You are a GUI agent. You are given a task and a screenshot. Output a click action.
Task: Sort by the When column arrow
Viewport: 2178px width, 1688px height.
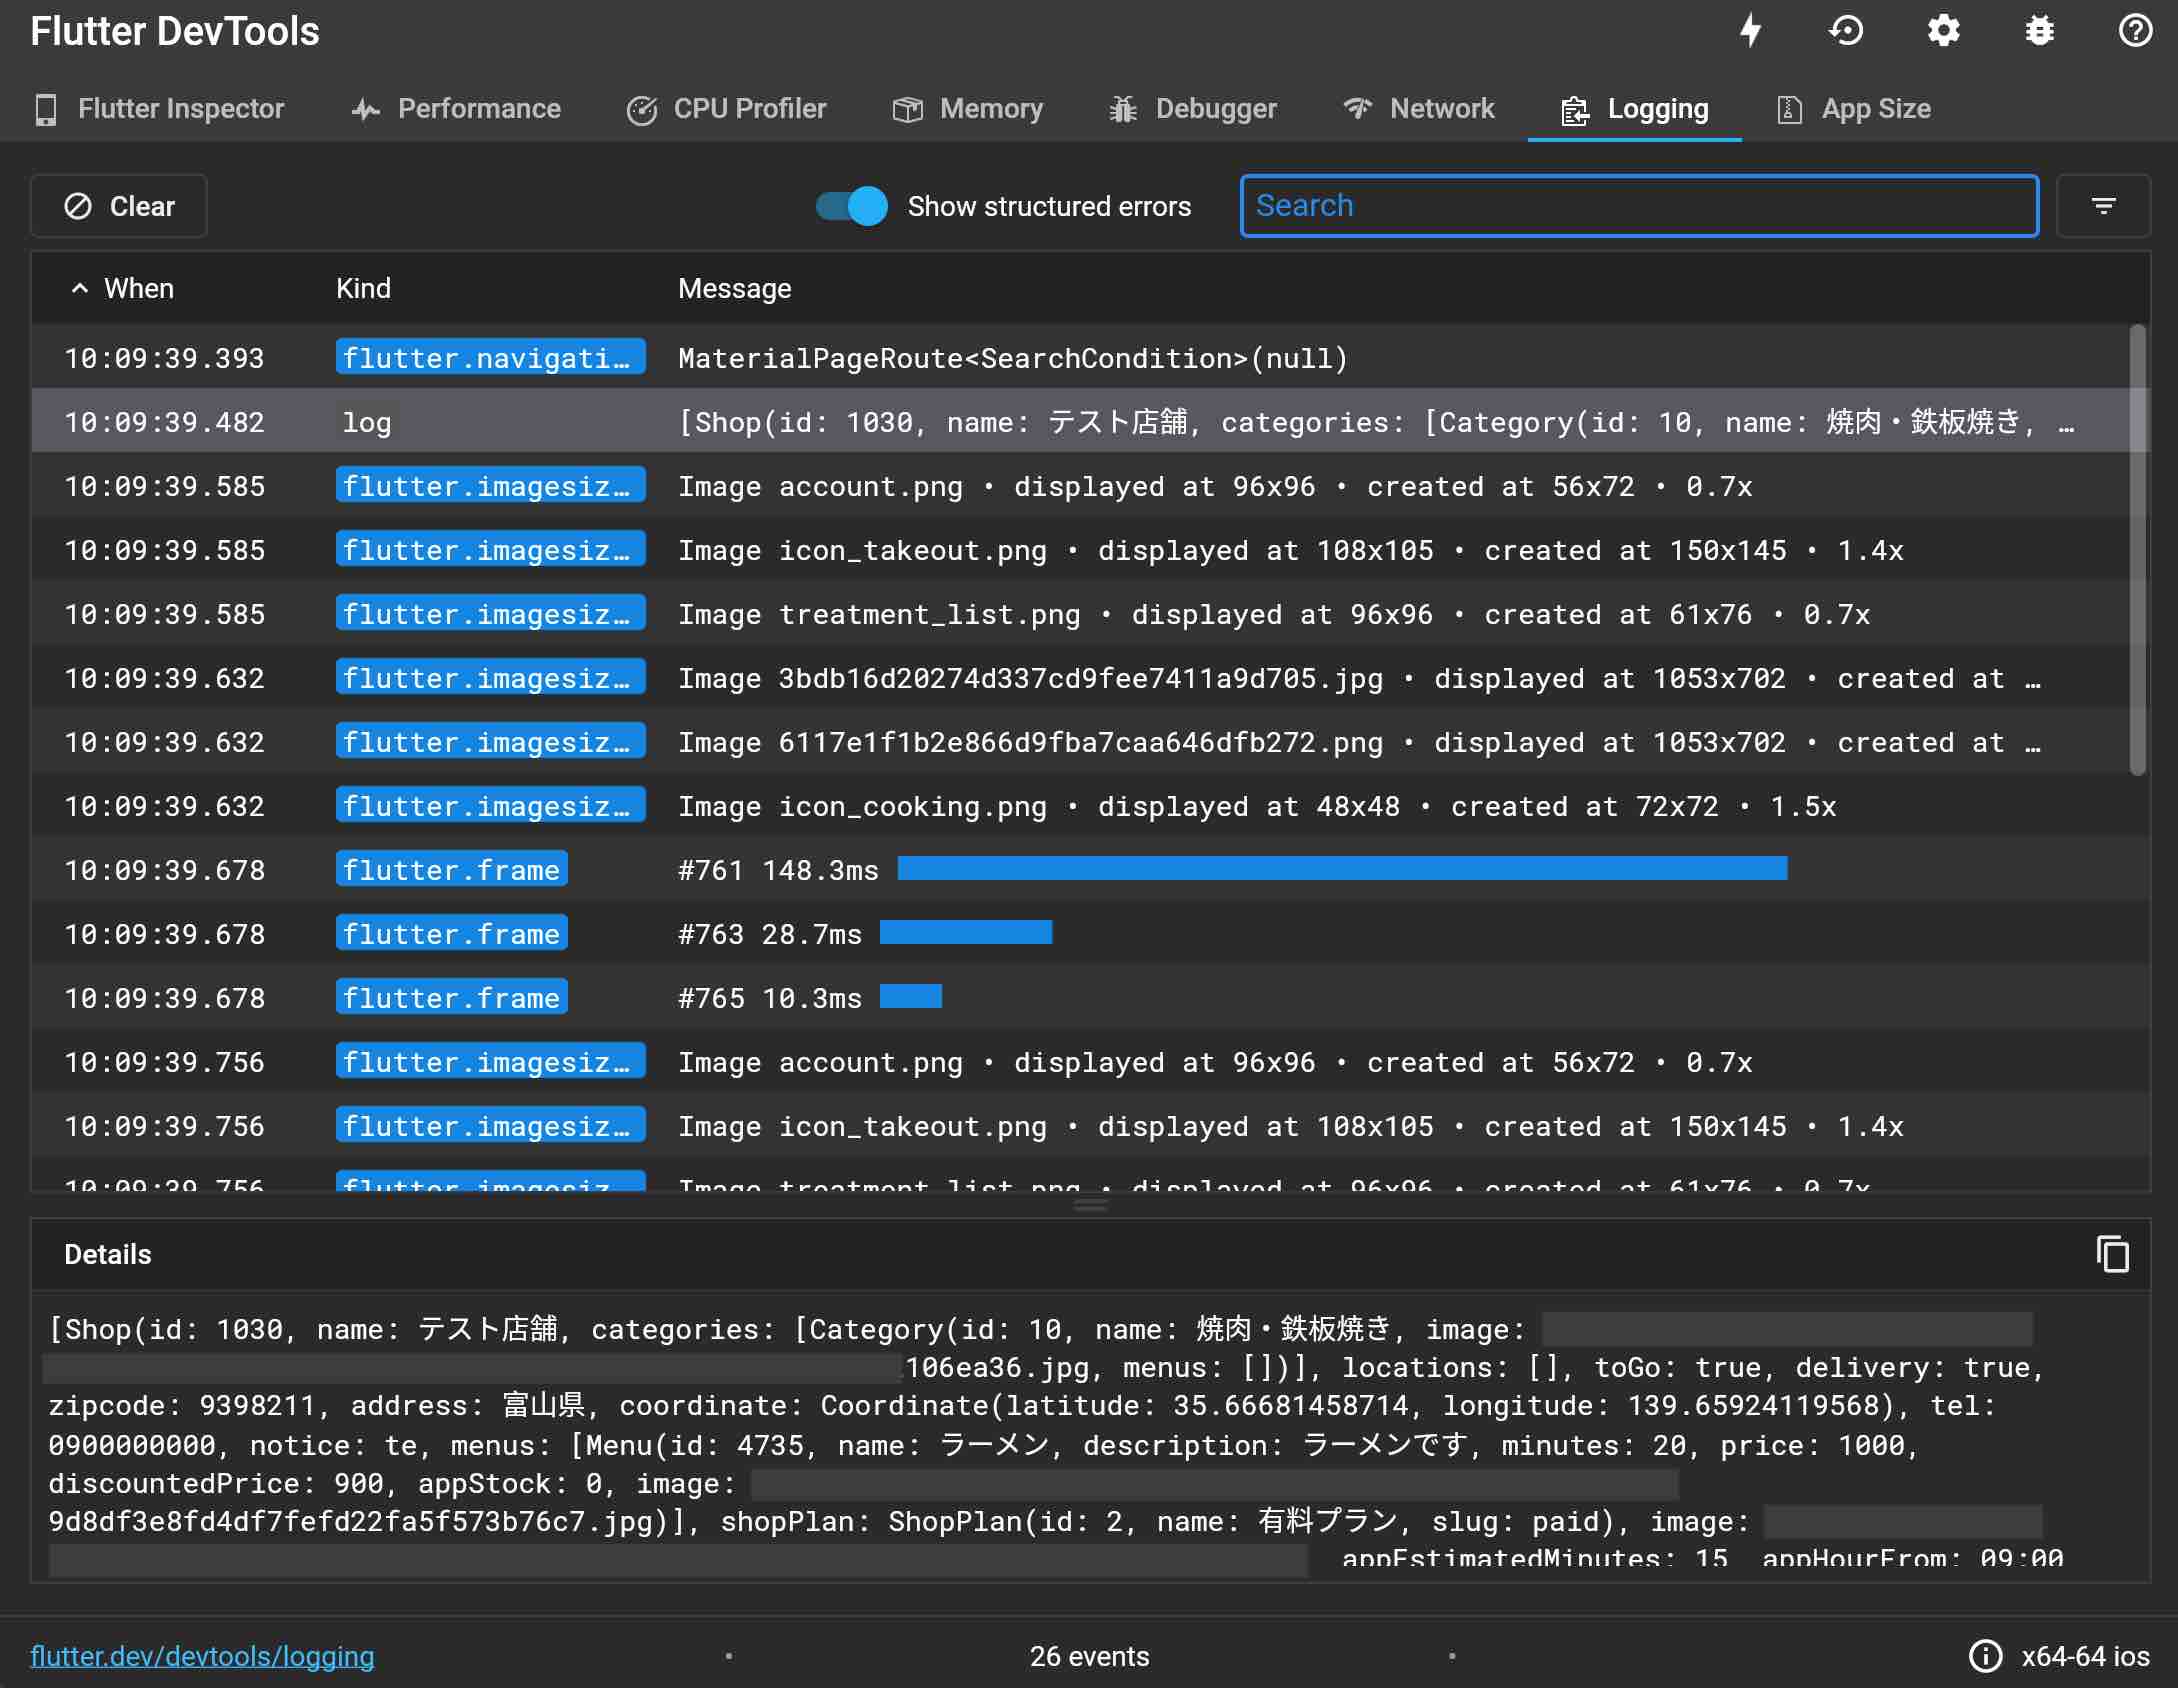click(80, 289)
